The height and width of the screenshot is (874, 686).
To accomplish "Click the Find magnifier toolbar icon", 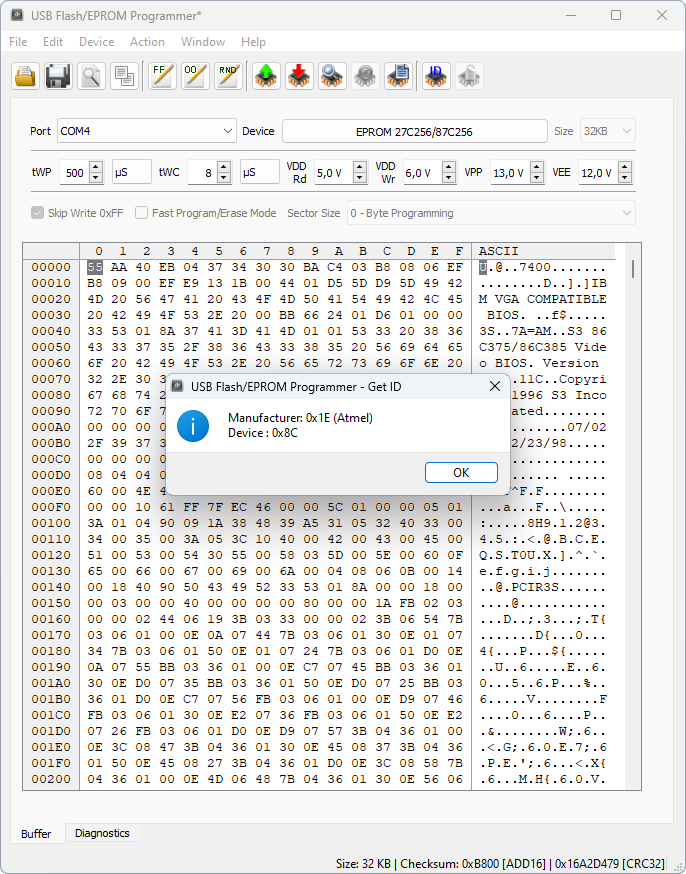I will pyautogui.click(x=91, y=76).
